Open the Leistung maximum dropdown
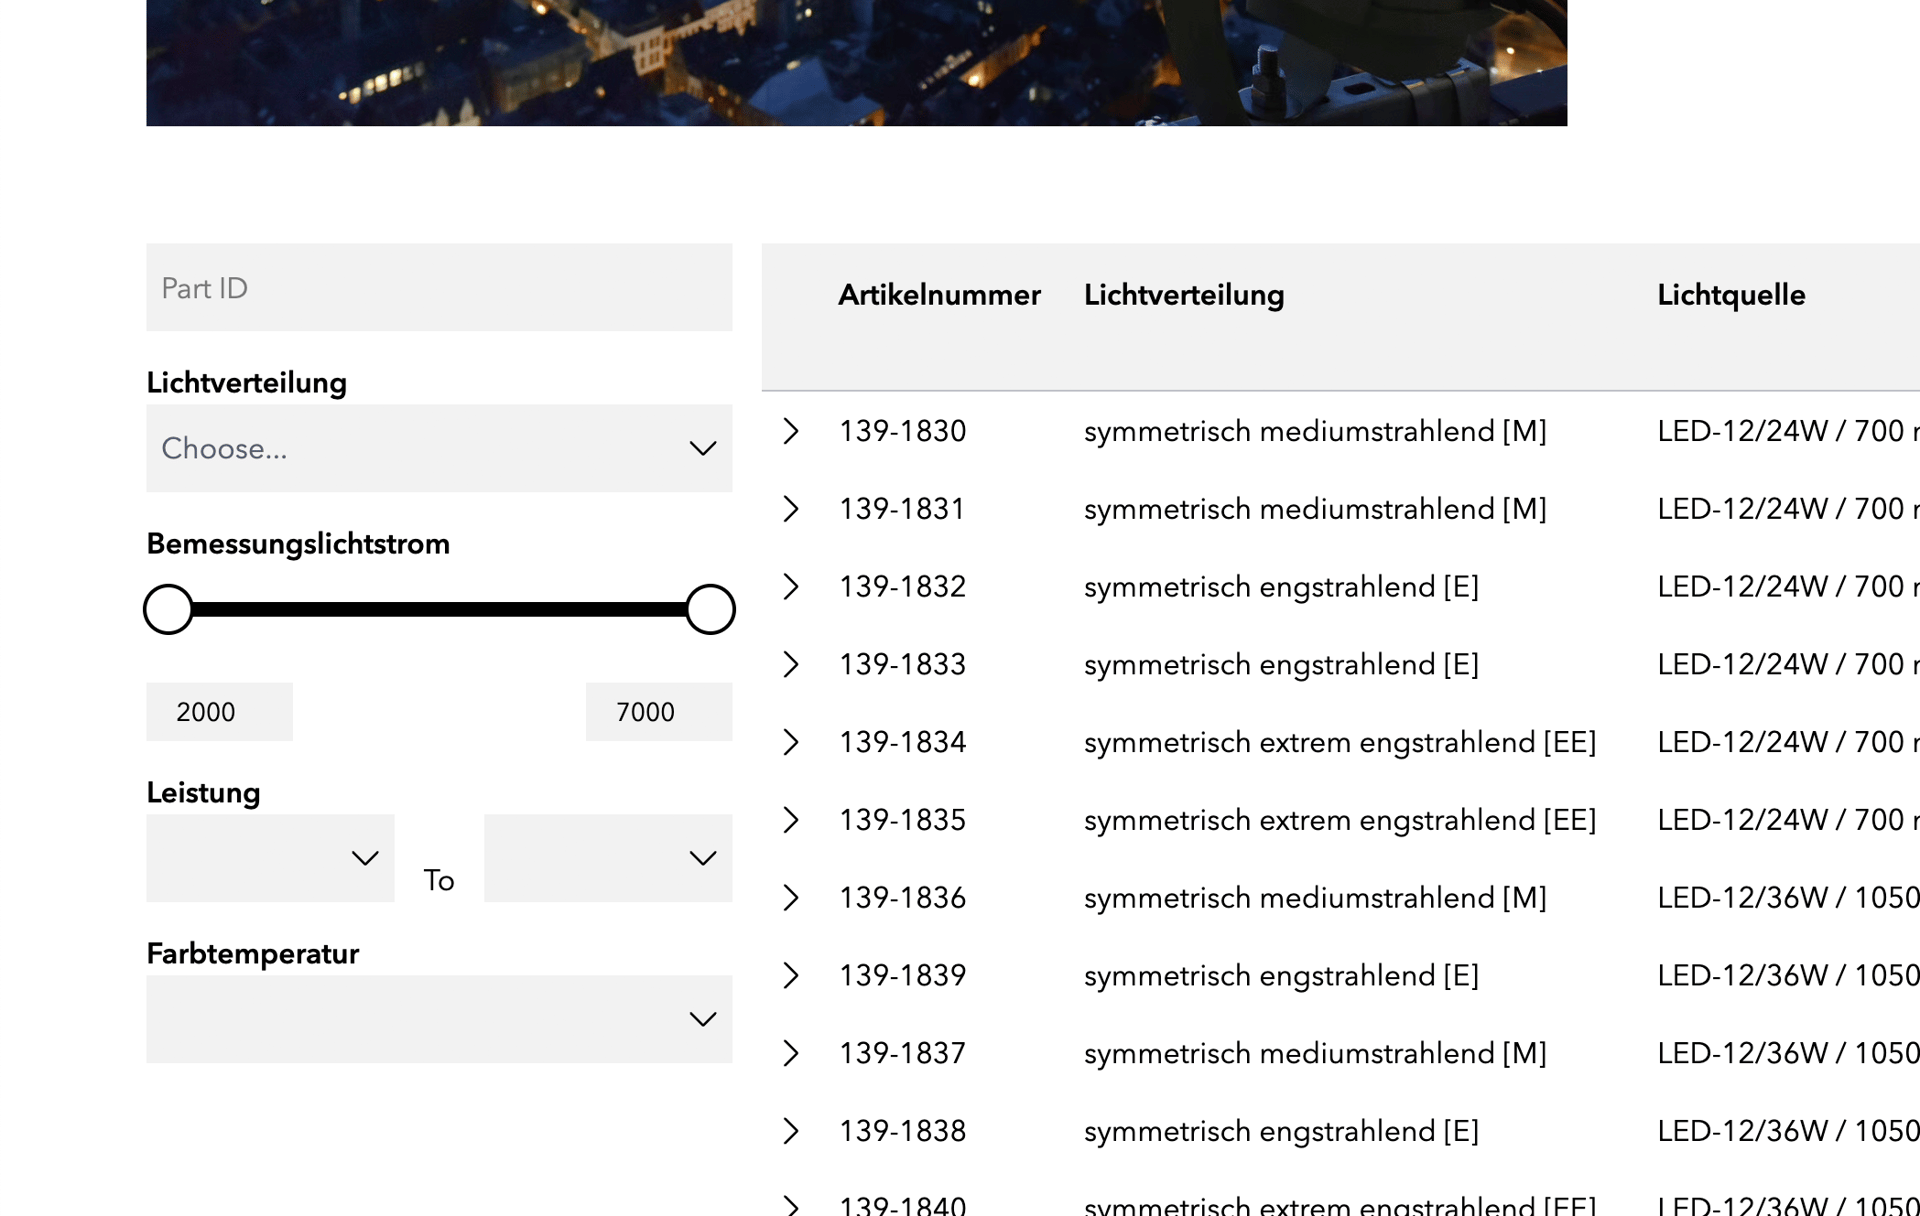 (607, 858)
